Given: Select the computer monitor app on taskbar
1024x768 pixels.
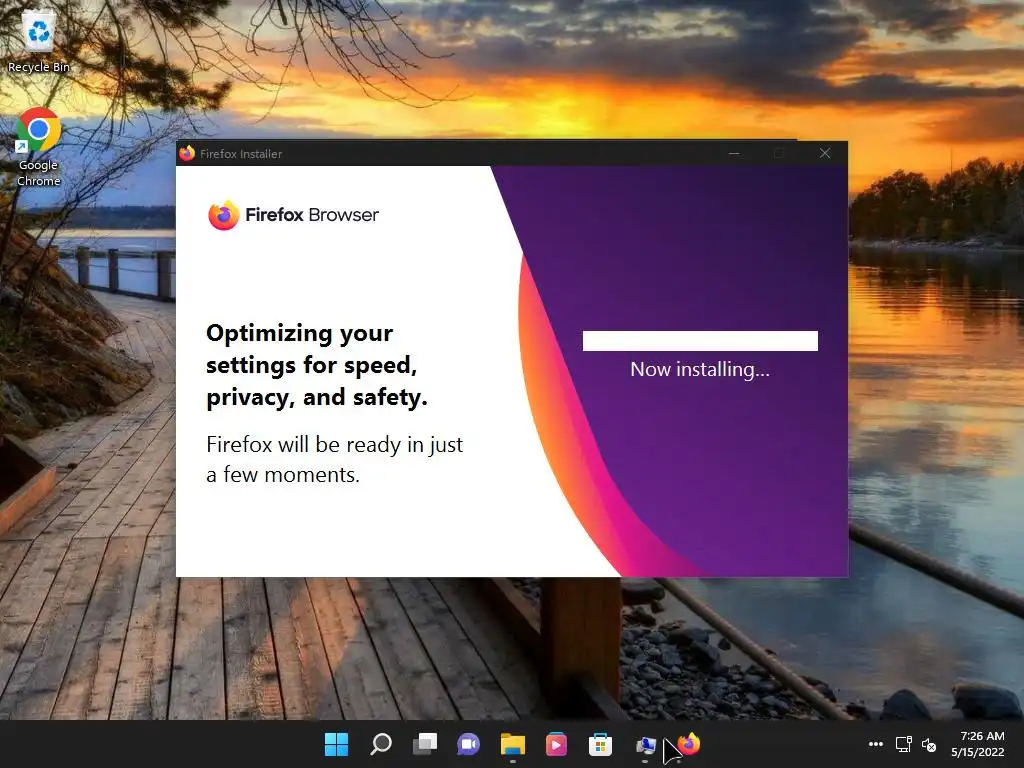Looking at the screenshot, I should click(645, 744).
